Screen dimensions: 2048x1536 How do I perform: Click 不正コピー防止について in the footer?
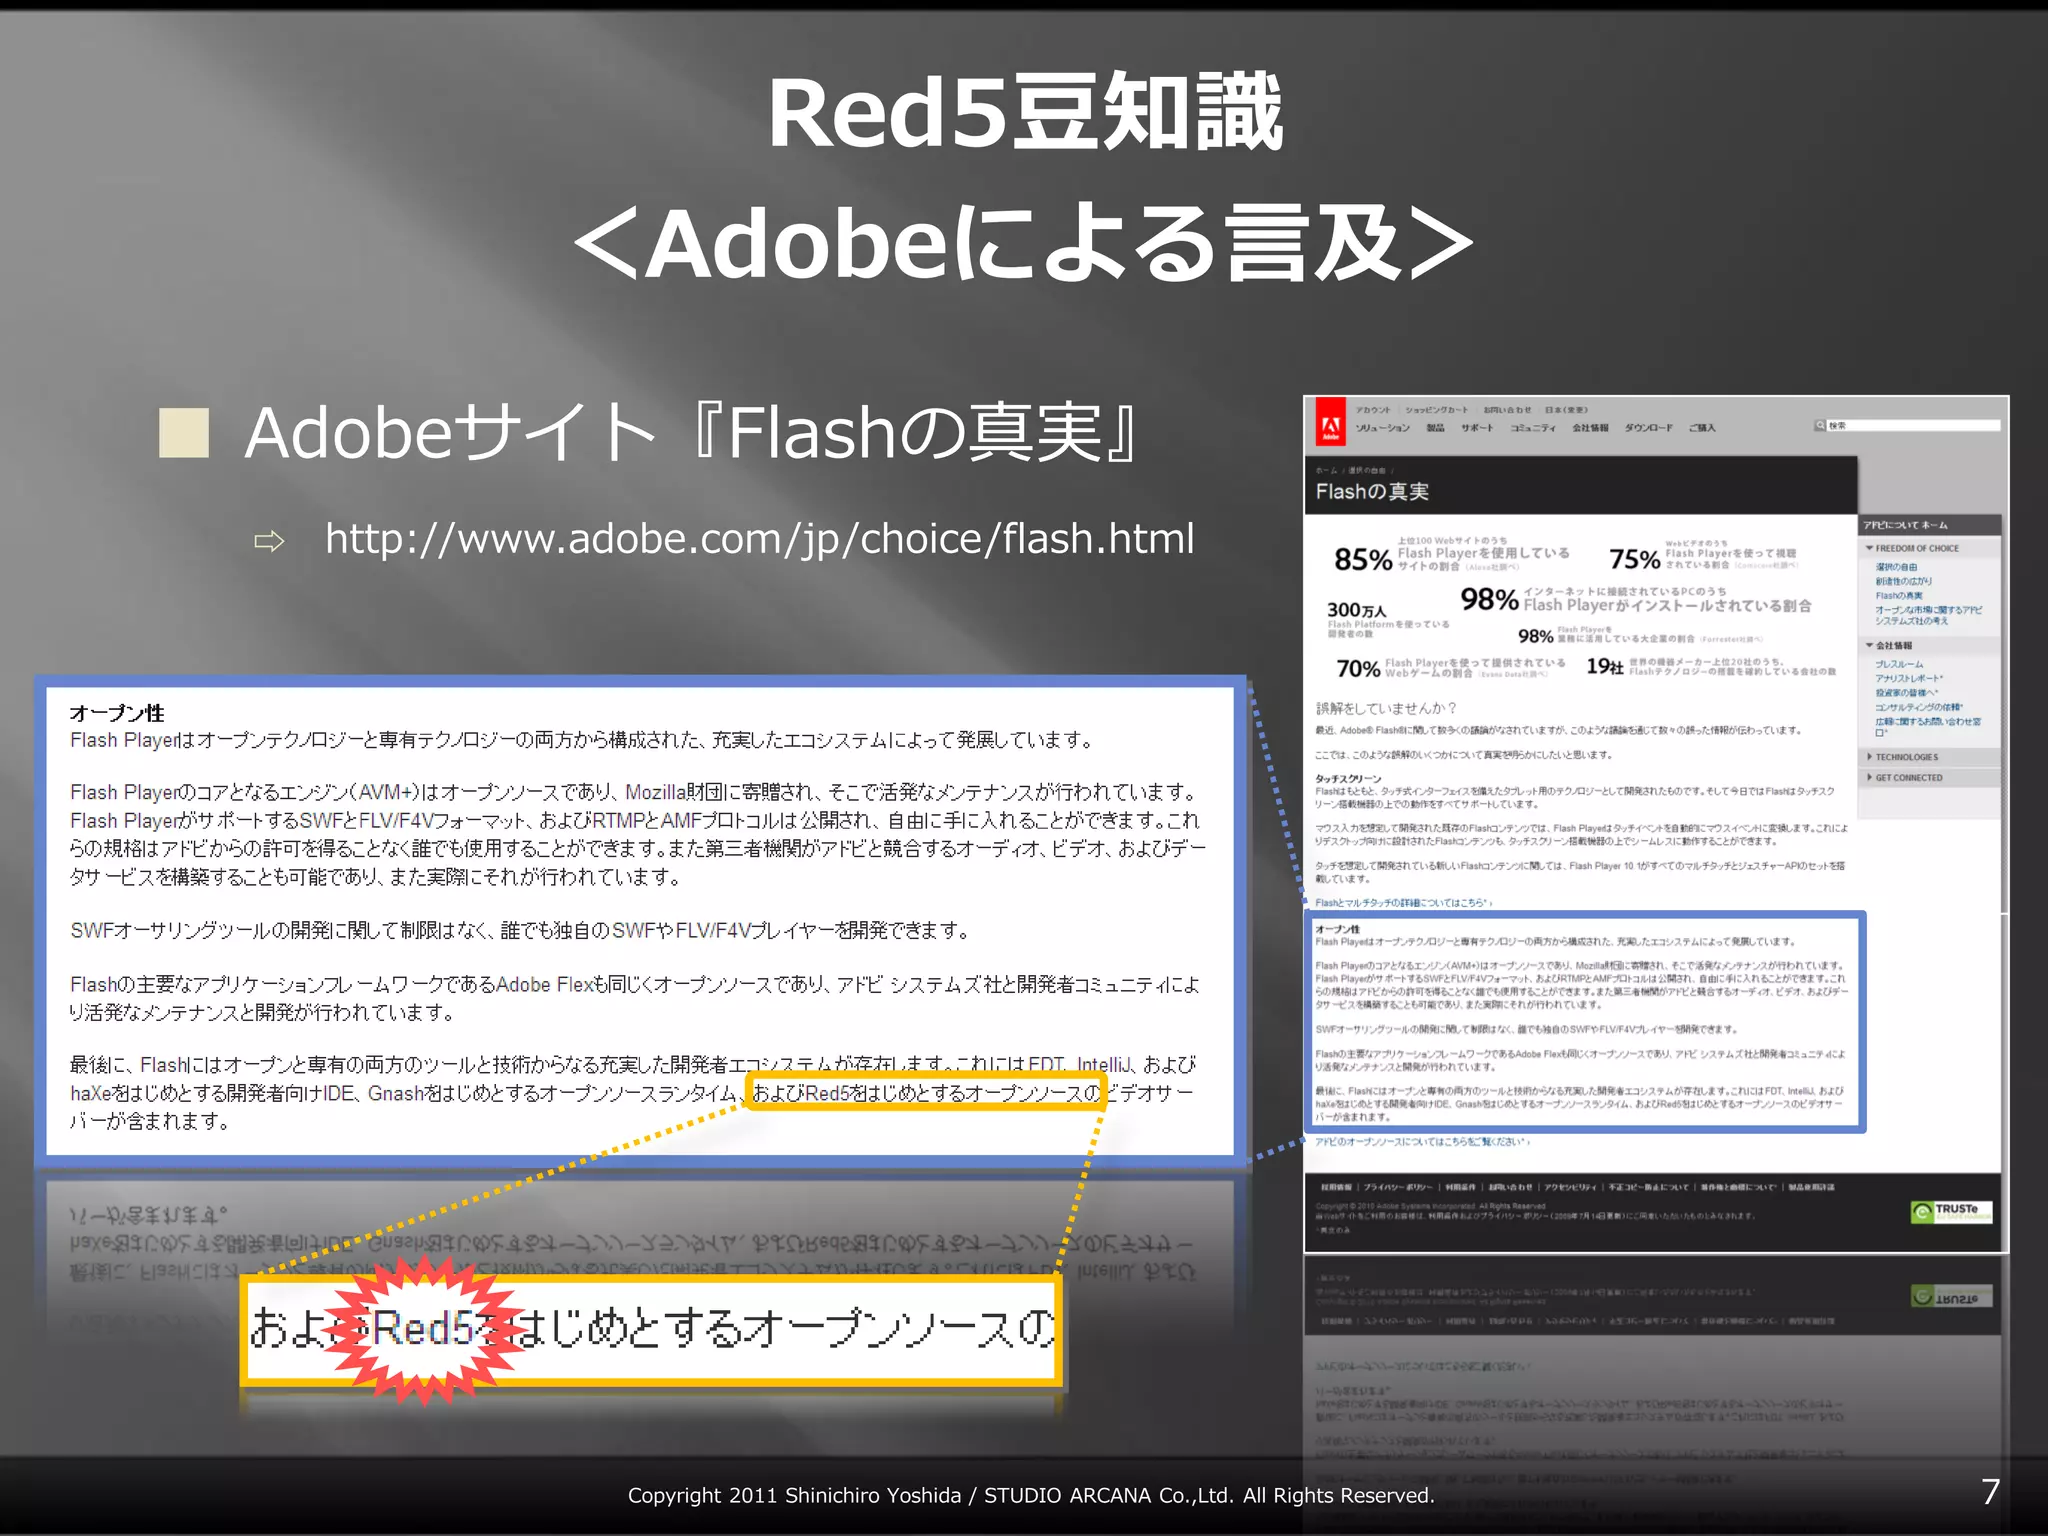(1648, 1187)
